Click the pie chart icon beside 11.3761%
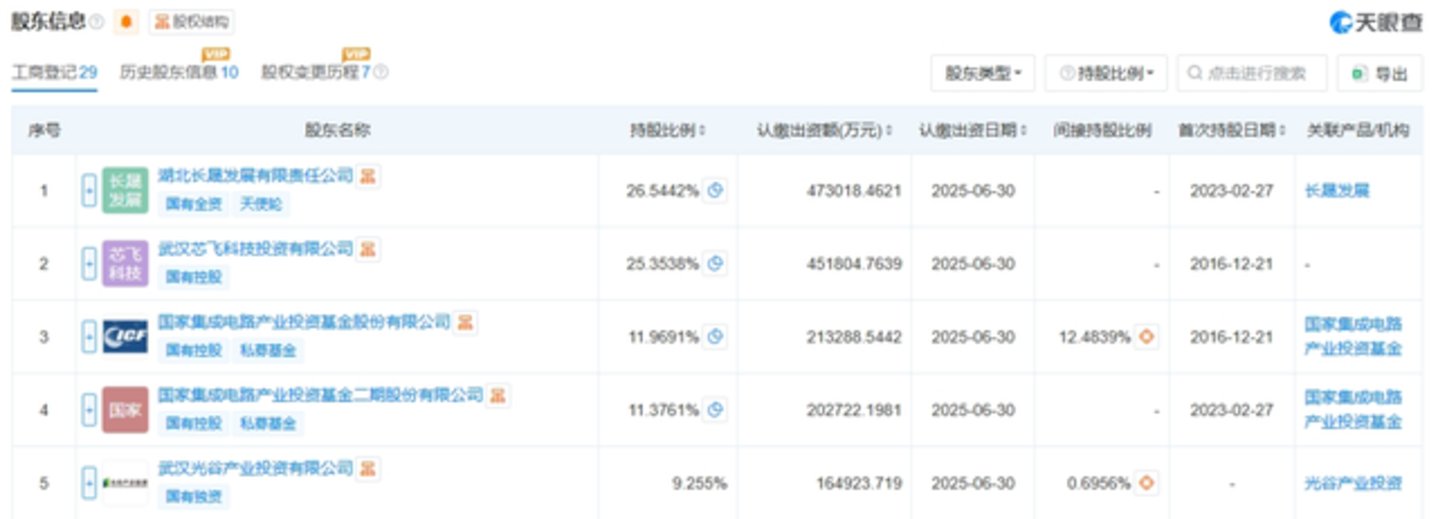This screenshot has height=519, width=1438. click(715, 410)
